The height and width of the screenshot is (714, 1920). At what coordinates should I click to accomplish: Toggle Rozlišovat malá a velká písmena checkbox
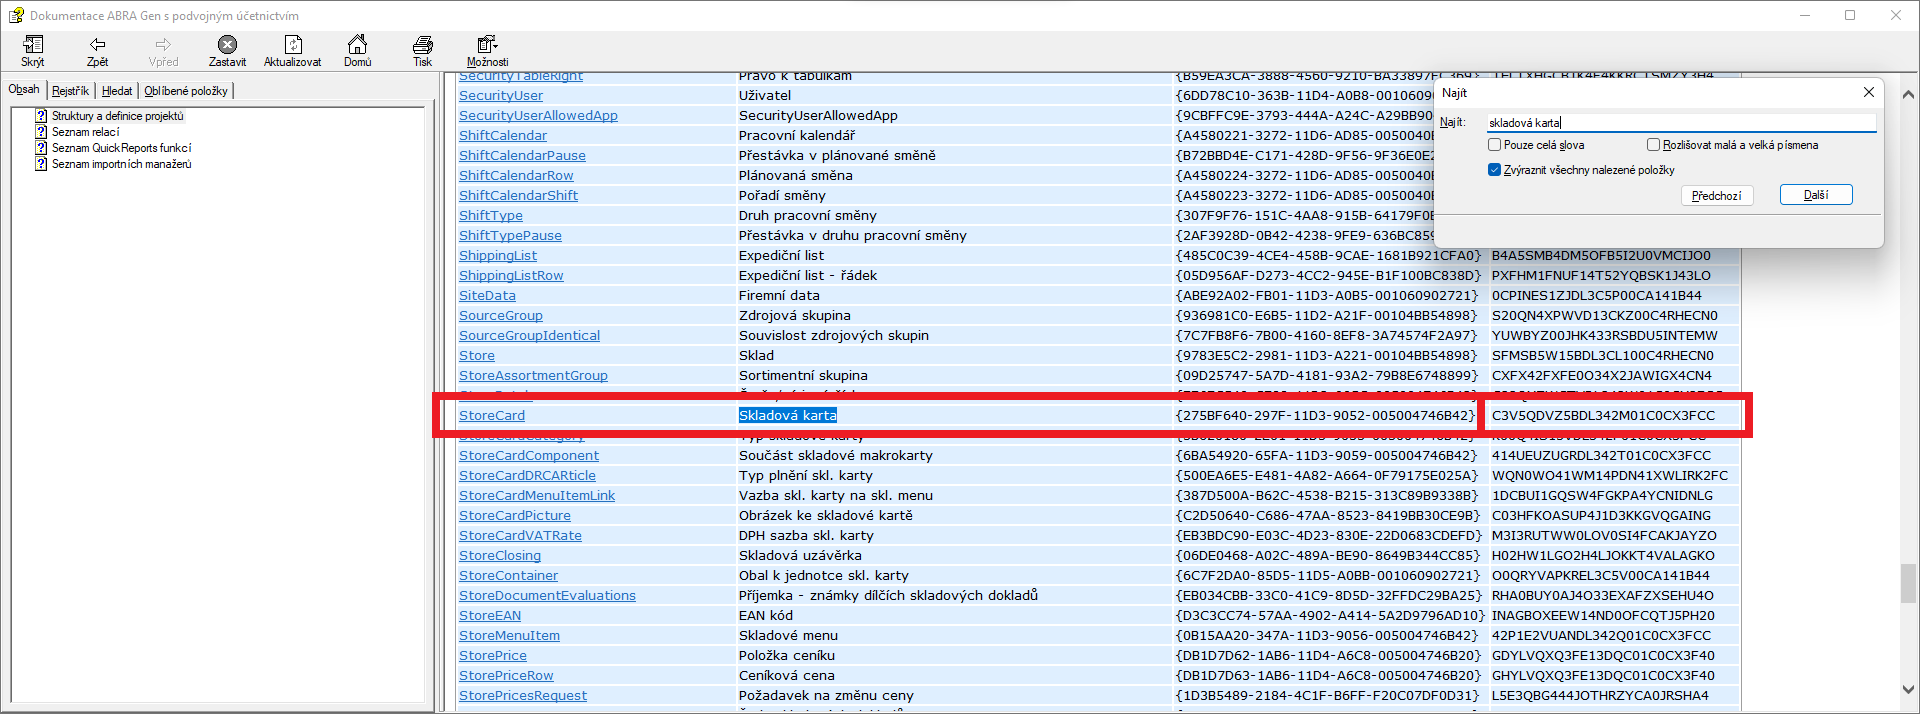[1654, 145]
